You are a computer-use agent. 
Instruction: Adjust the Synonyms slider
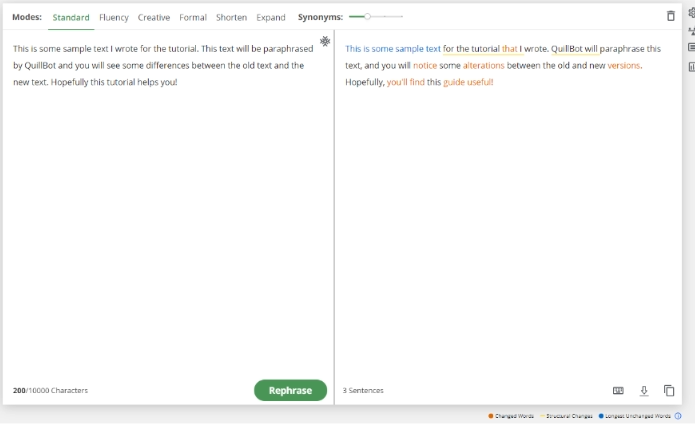point(368,17)
